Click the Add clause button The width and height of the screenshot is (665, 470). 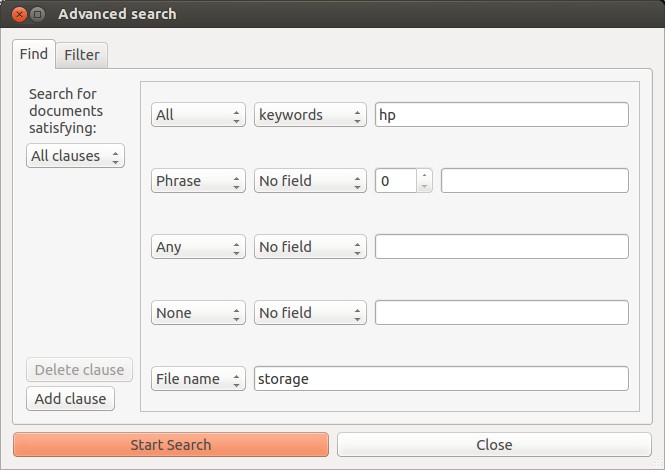[x=70, y=399]
